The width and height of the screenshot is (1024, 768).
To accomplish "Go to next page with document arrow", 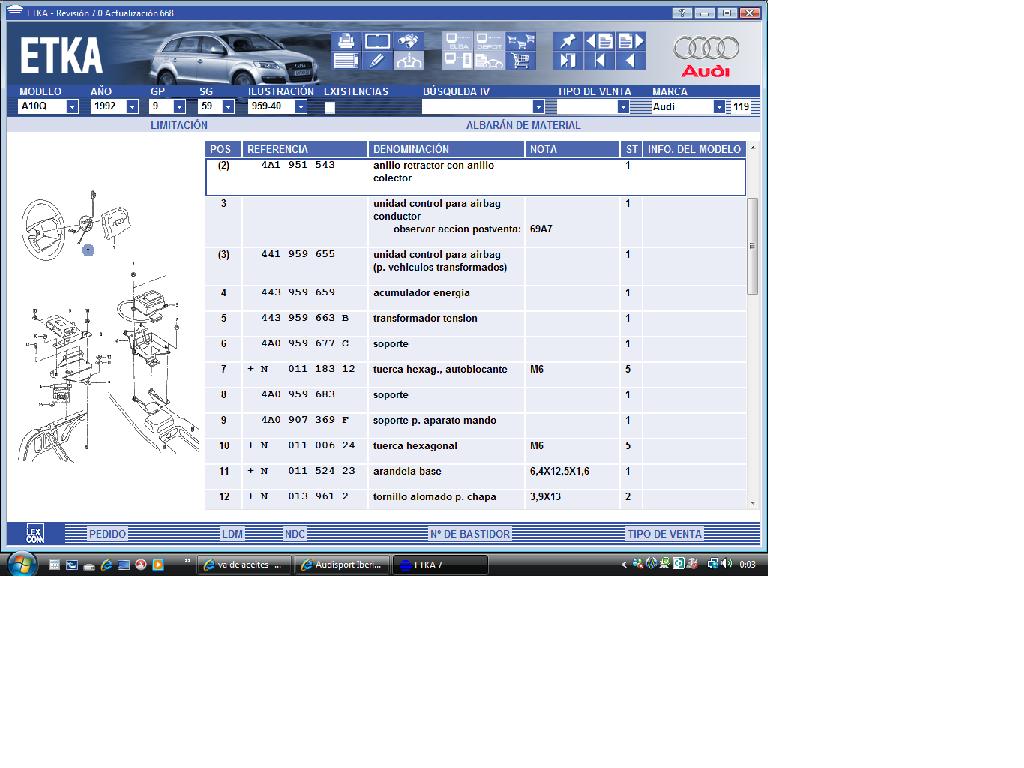I will click(631, 41).
